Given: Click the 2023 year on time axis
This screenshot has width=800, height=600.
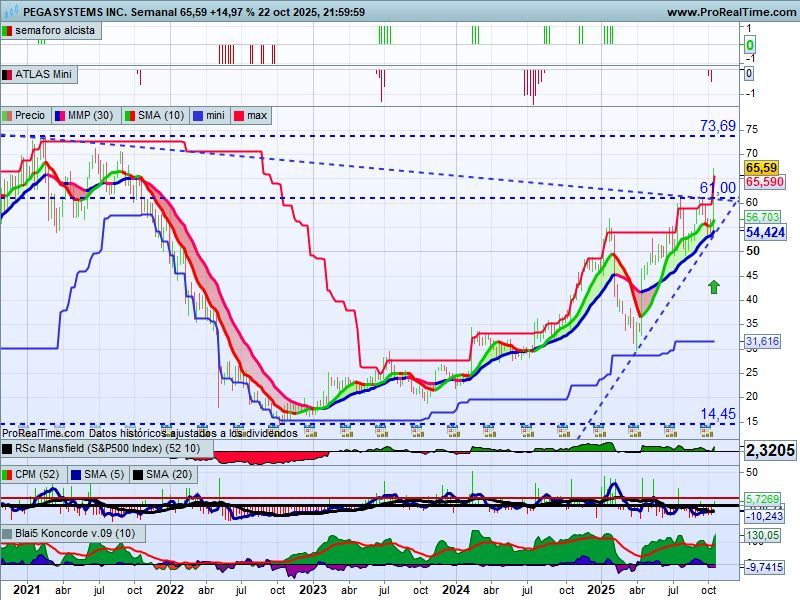Looking at the screenshot, I should tap(313, 590).
